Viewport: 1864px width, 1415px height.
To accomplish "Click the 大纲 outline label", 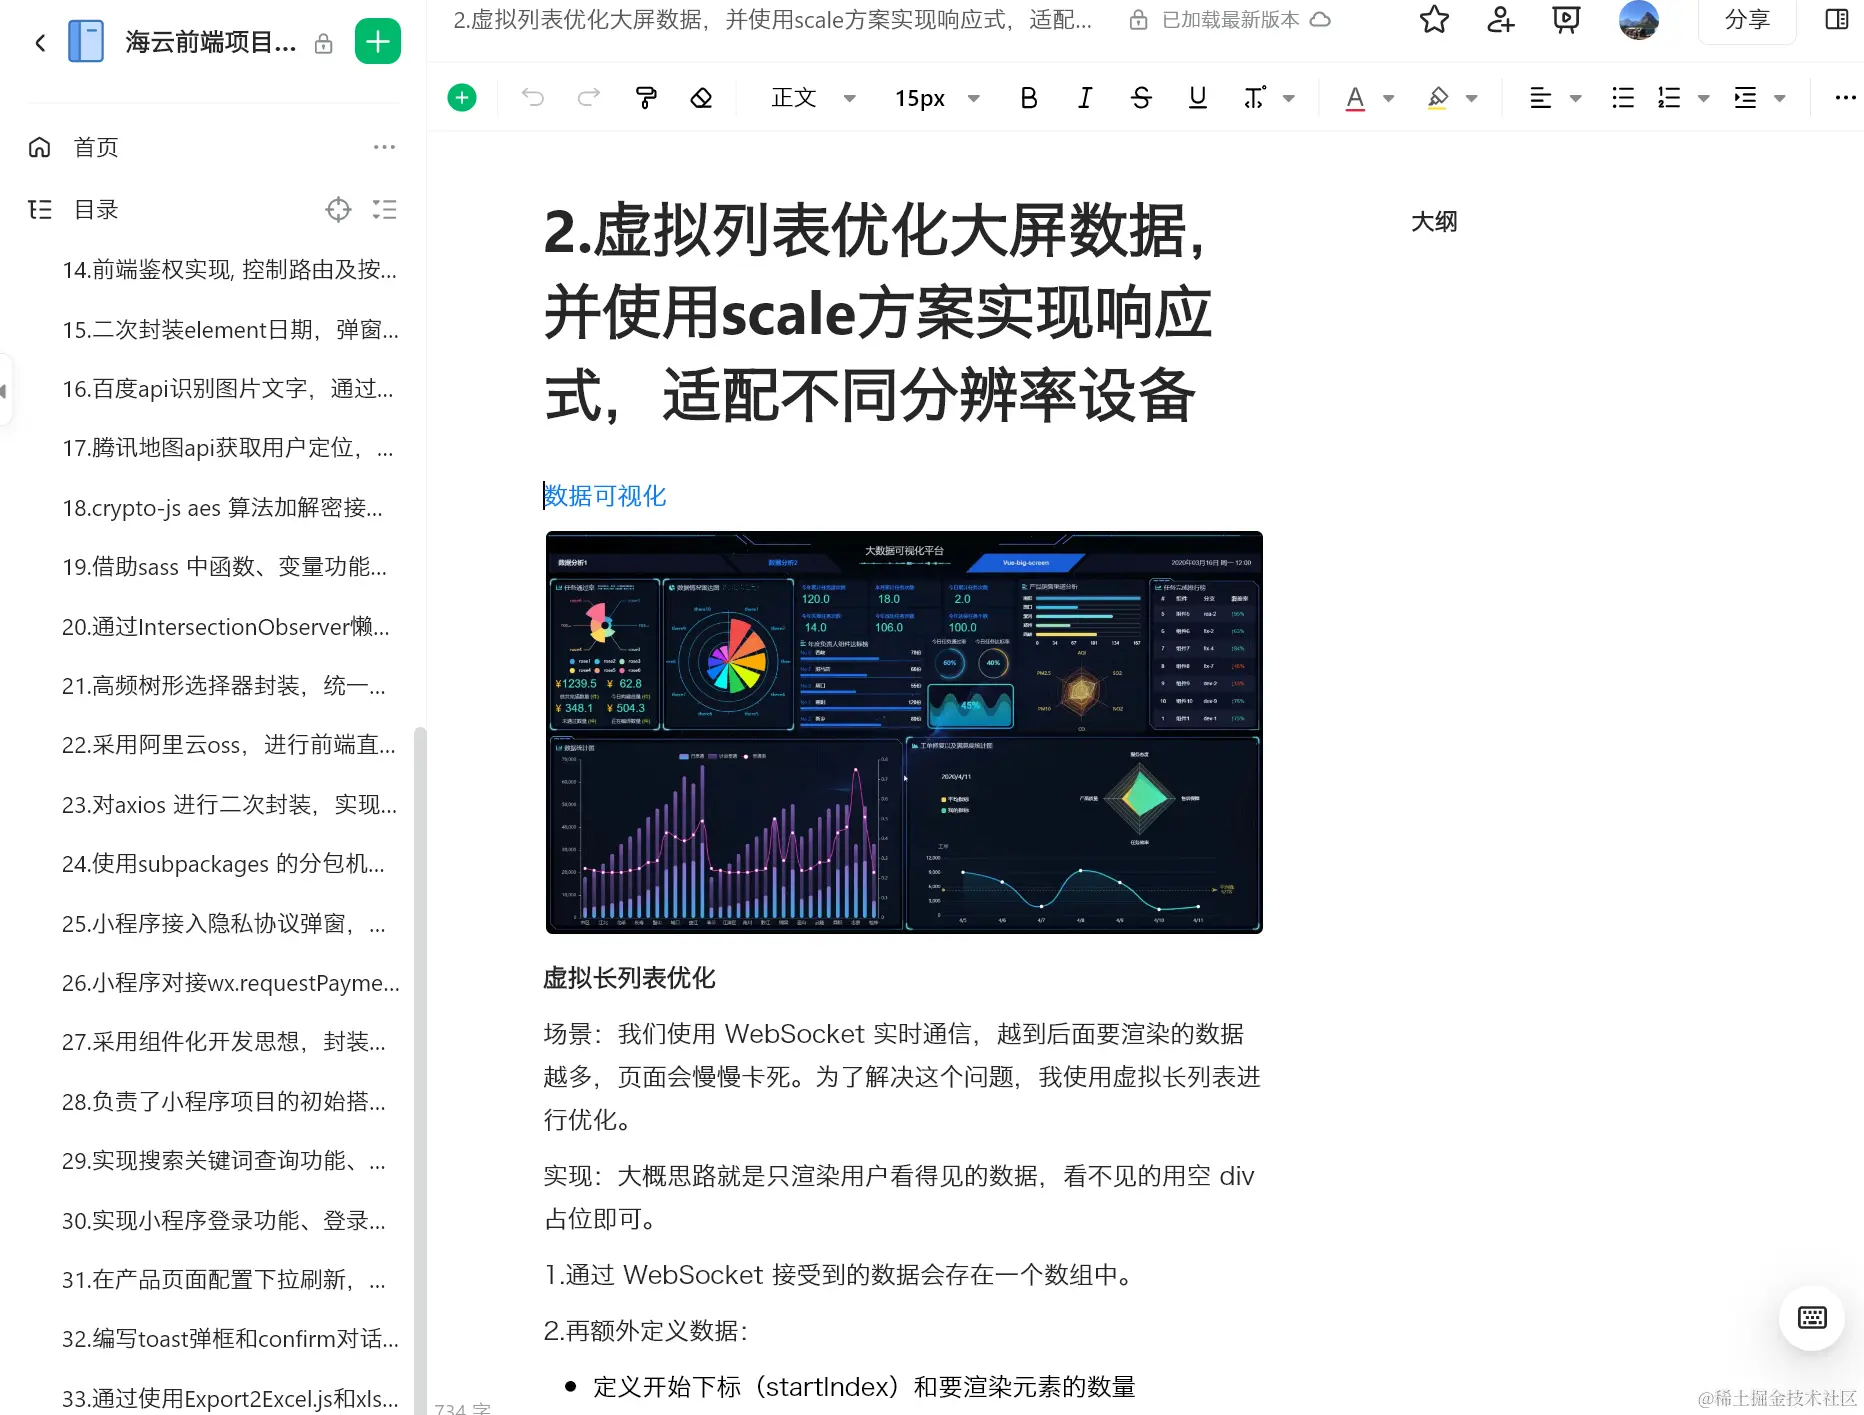I will point(1434,222).
